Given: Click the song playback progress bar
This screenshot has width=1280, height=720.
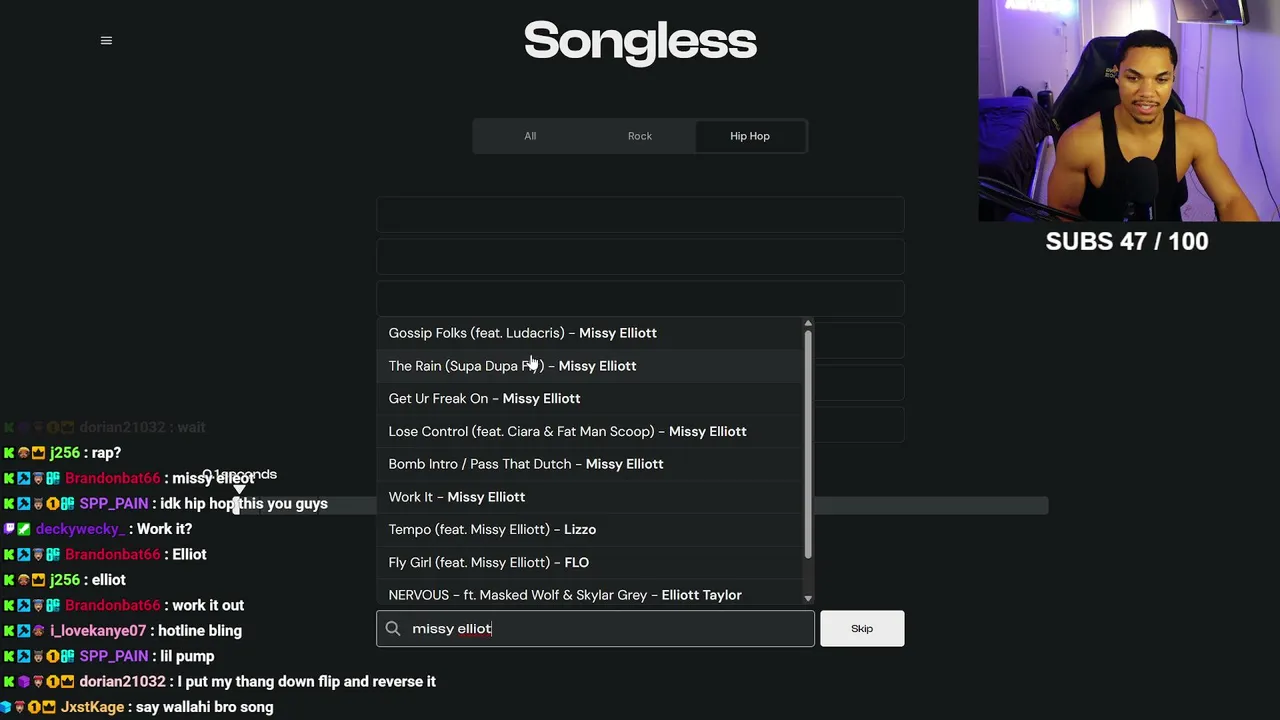Looking at the screenshot, I should [x=640, y=505].
